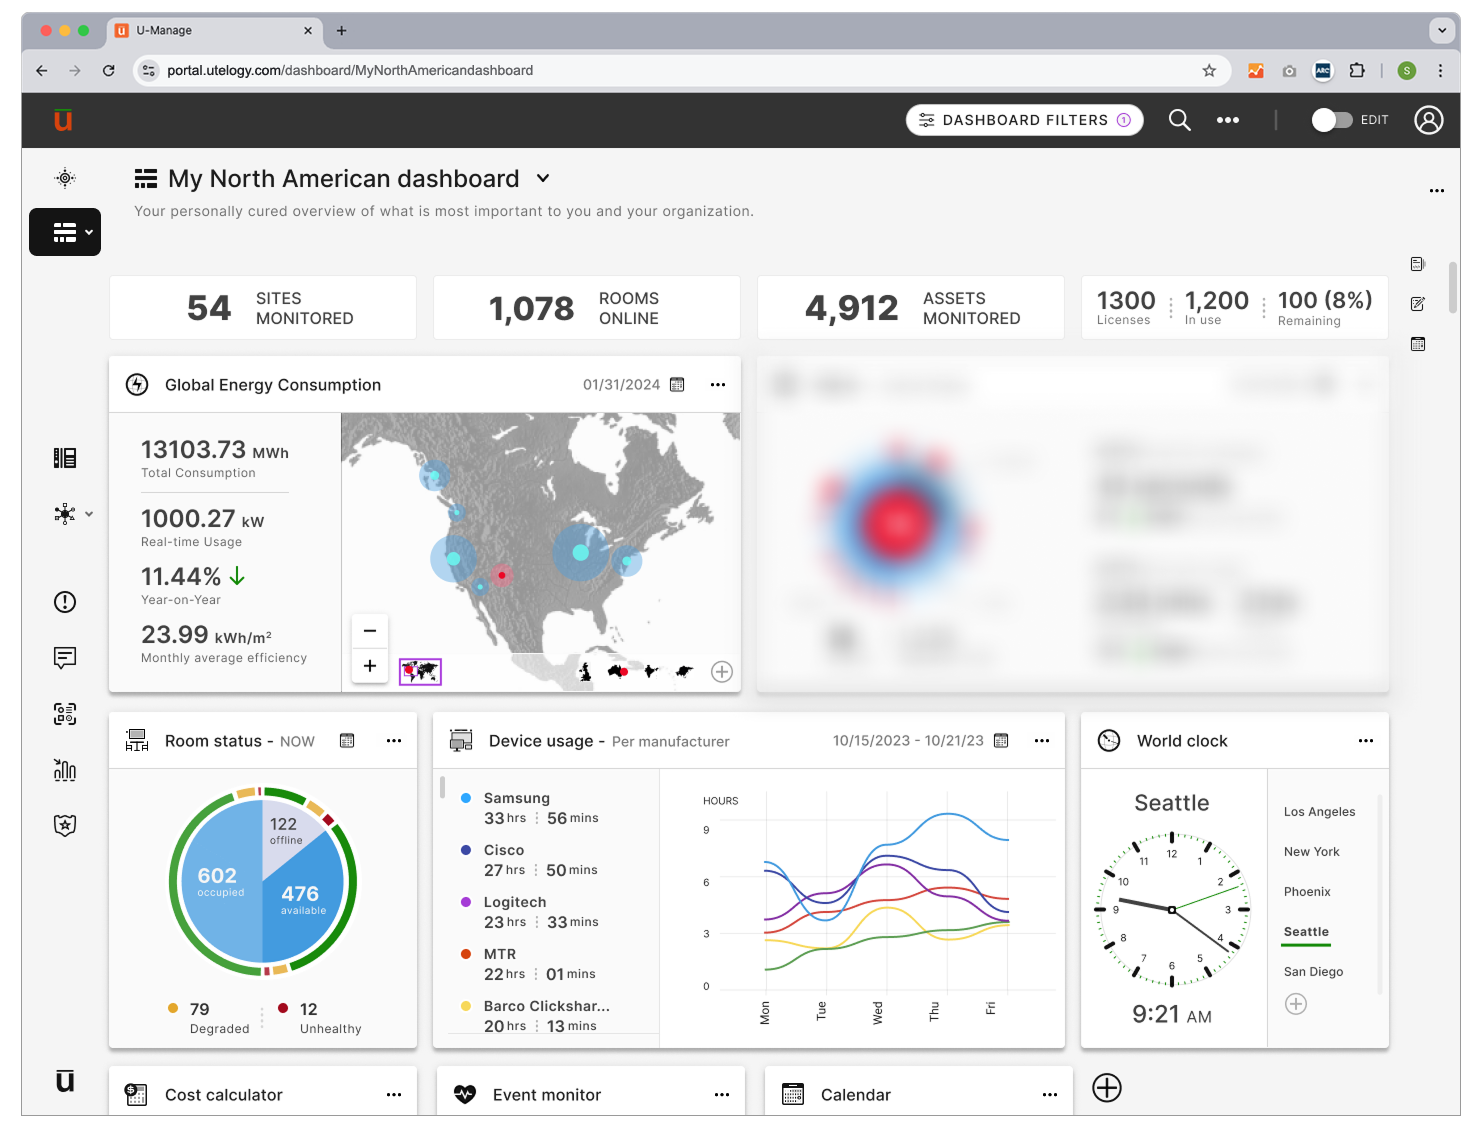Select New York in World clock
The image size is (1483, 1129).
[x=1311, y=852]
